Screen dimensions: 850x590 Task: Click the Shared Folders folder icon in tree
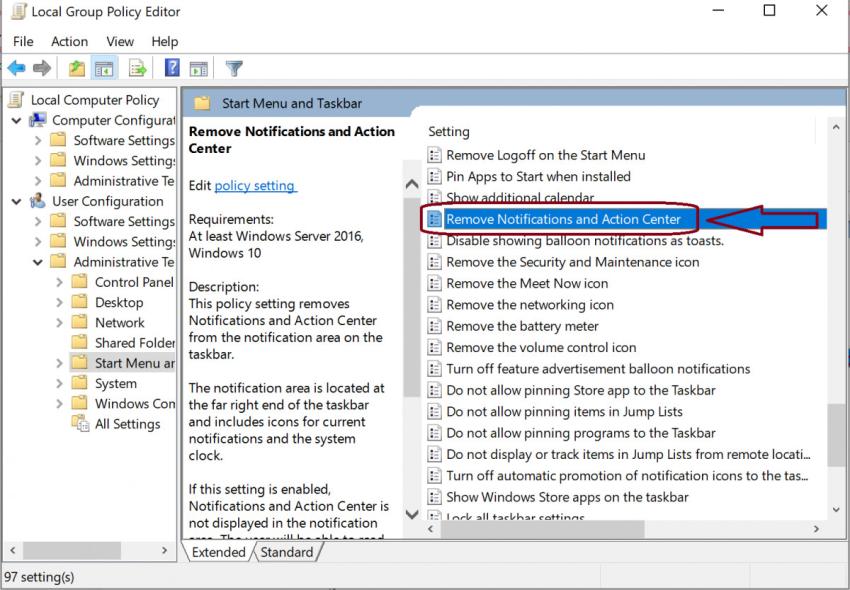coord(80,342)
